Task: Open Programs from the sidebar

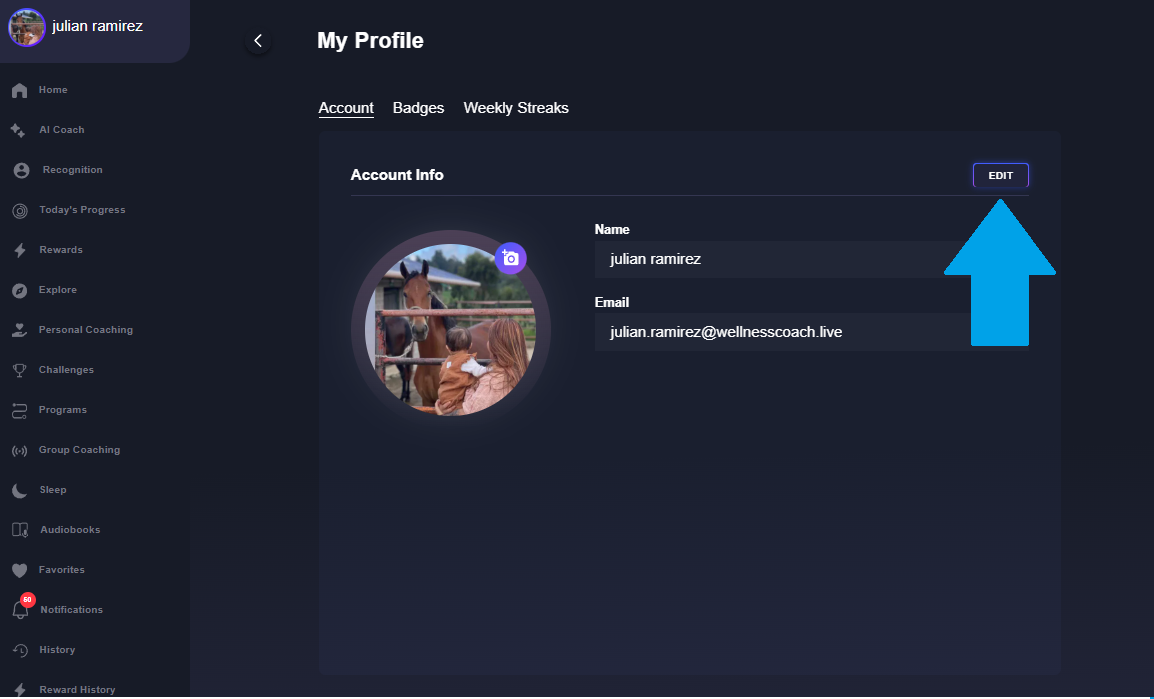Action: 63,410
